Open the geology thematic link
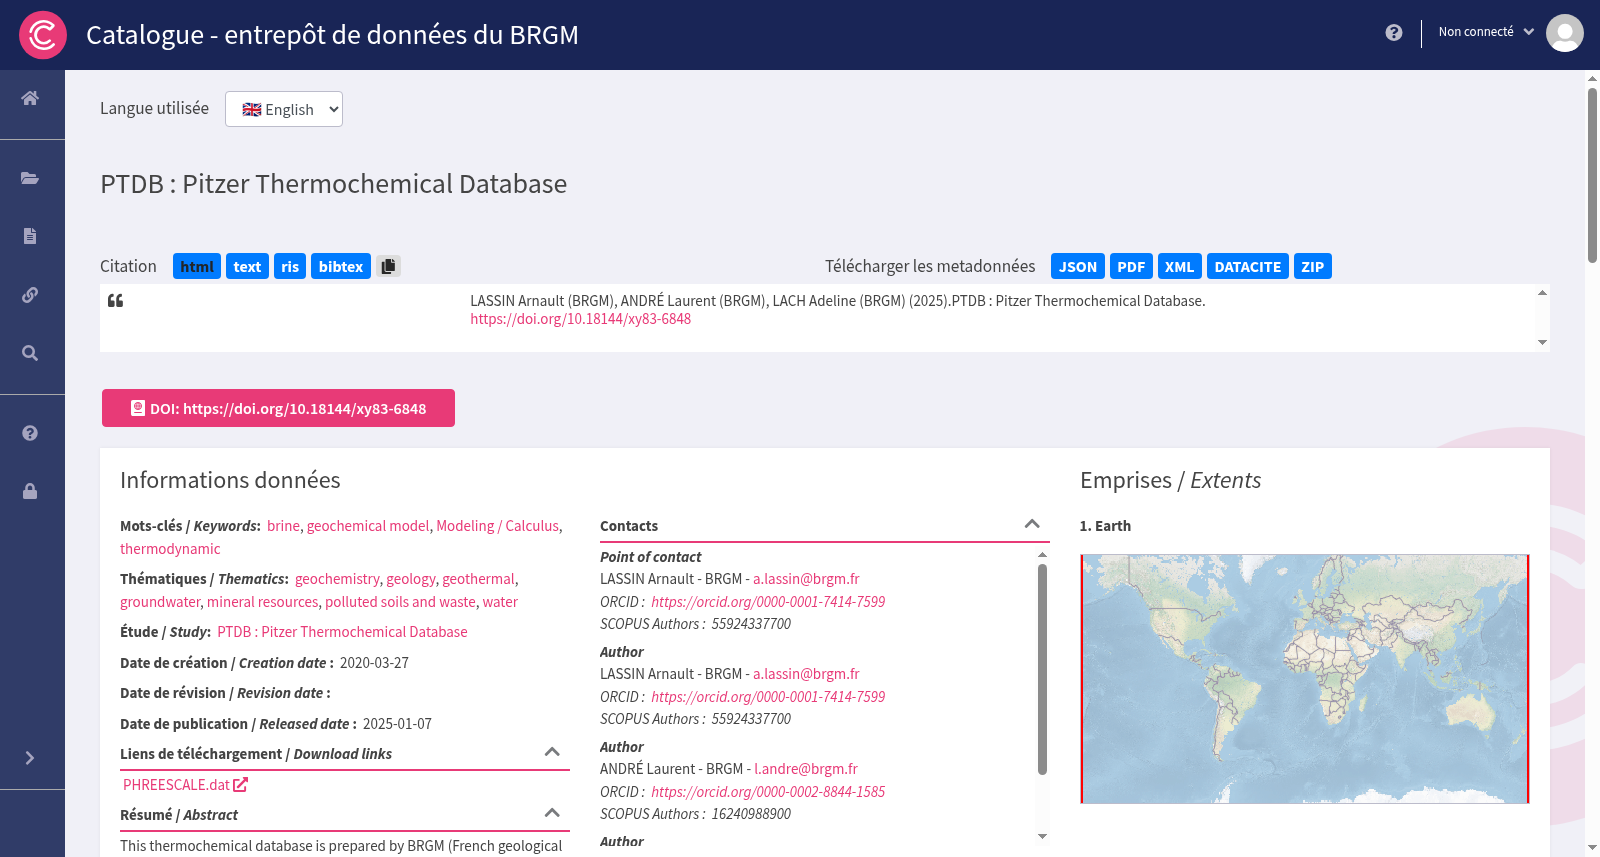This screenshot has height=857, width=1600. pos(411,579)
